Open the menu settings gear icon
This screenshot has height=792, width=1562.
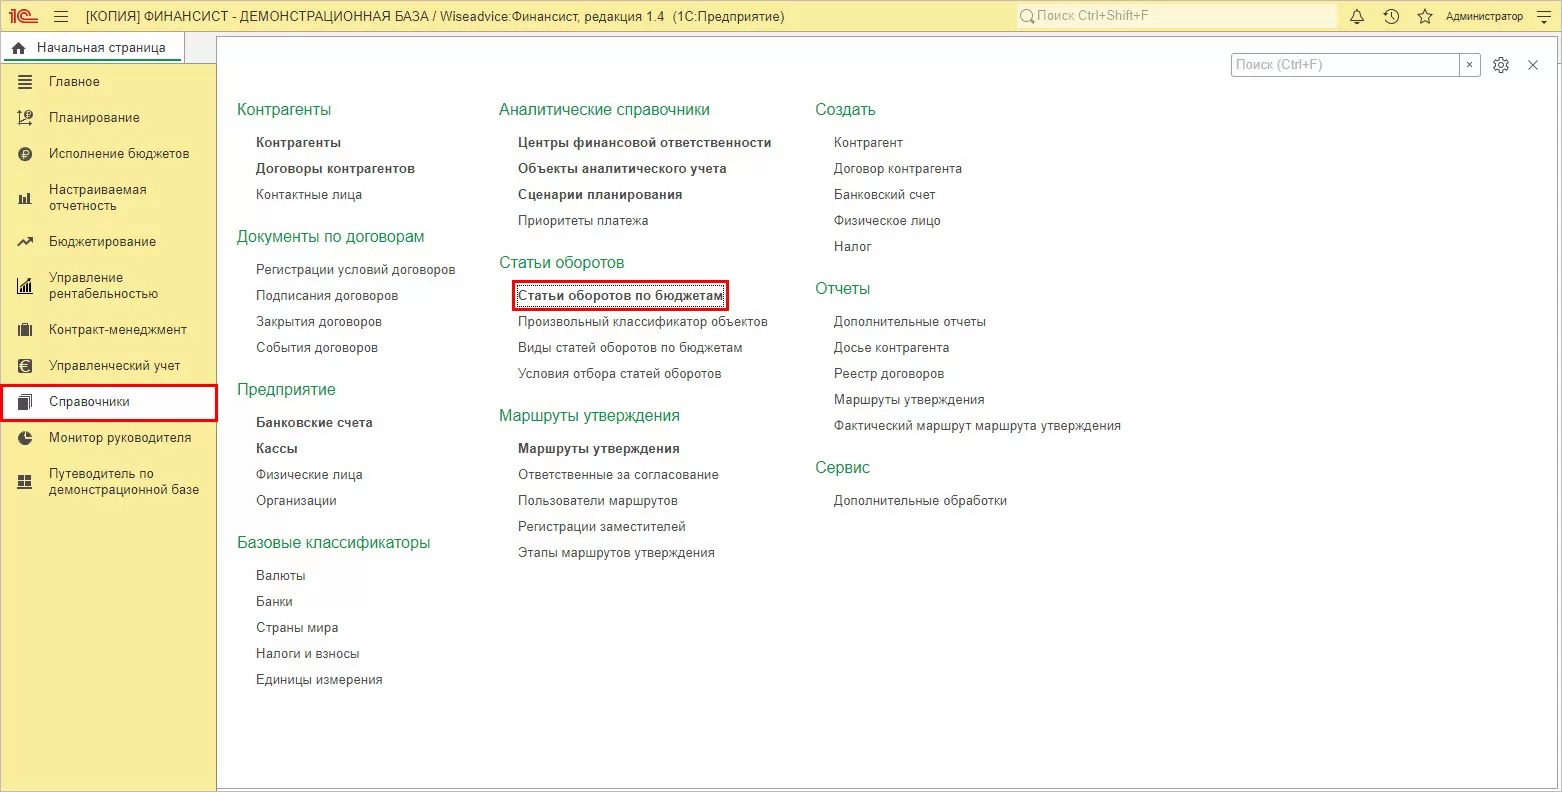(x=1501, y=65)
